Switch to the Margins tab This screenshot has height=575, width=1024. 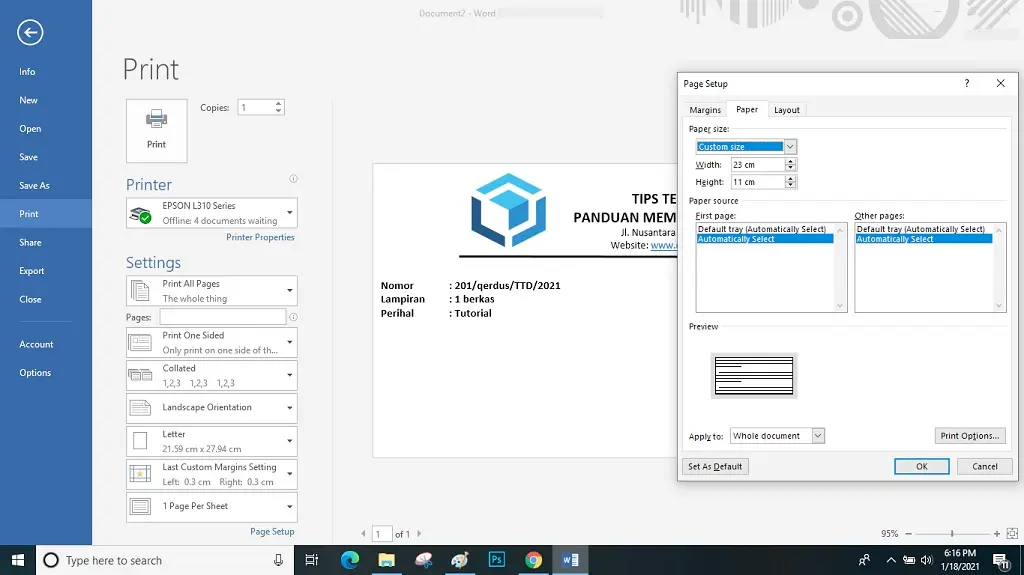(705, 110)
